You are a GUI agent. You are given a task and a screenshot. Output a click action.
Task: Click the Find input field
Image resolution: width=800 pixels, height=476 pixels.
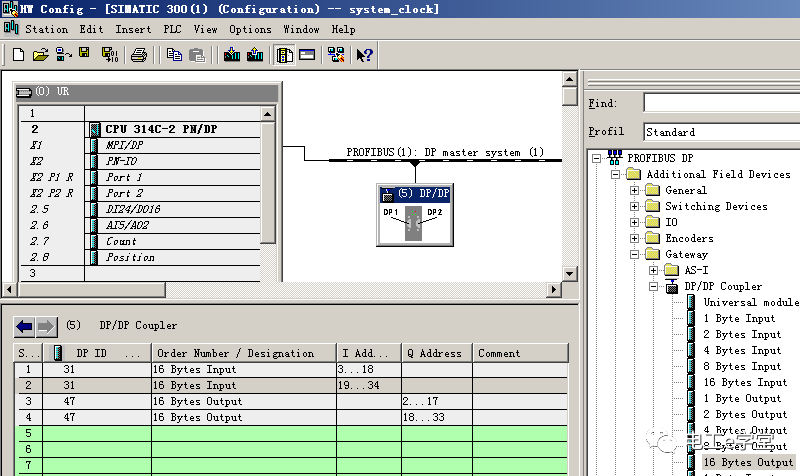point(721,103)
